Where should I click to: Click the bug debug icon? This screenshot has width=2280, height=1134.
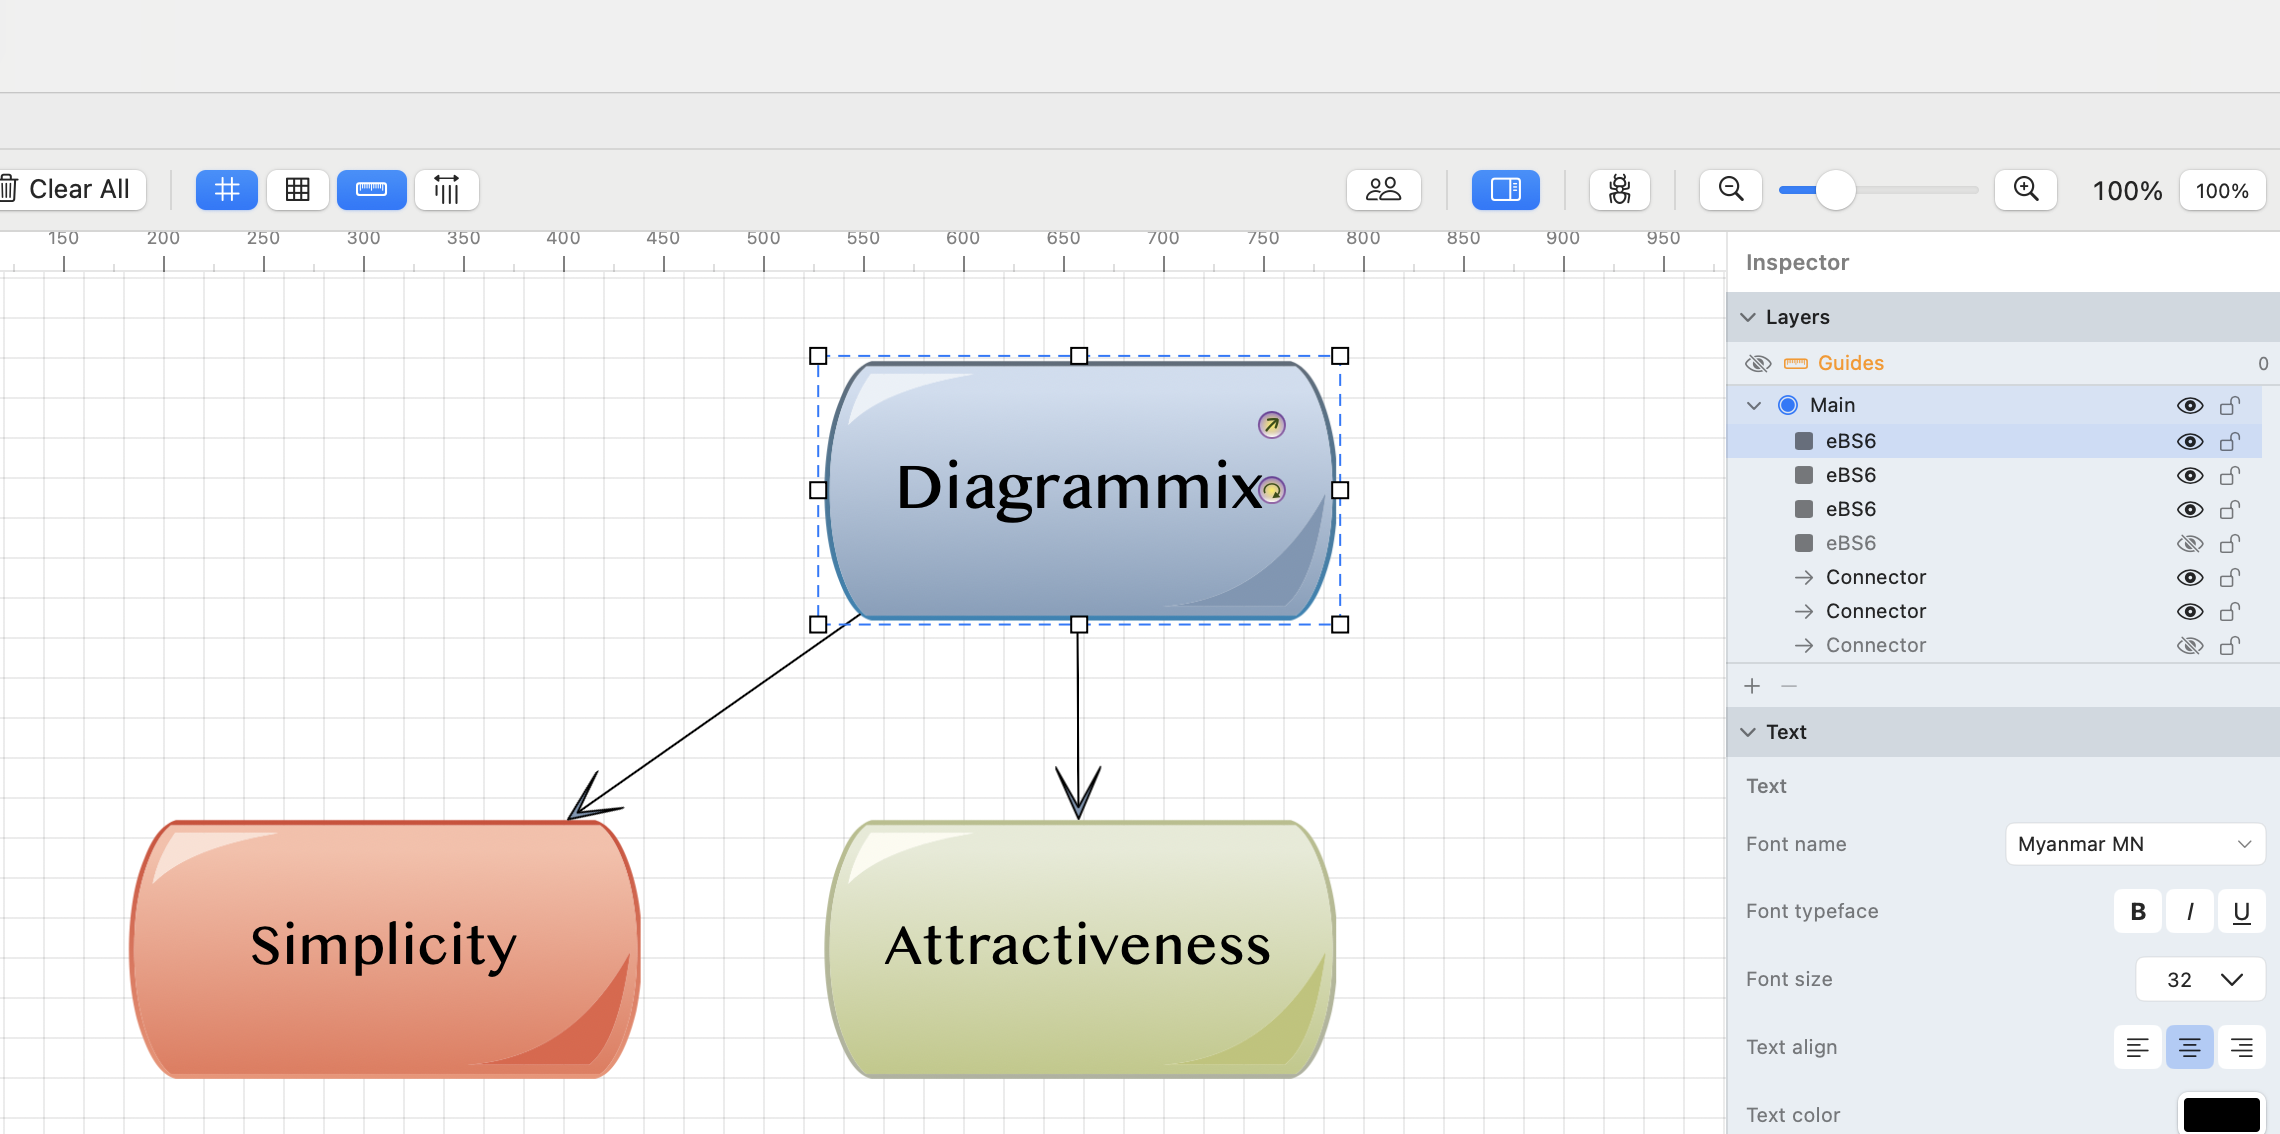click(1619, 189)
